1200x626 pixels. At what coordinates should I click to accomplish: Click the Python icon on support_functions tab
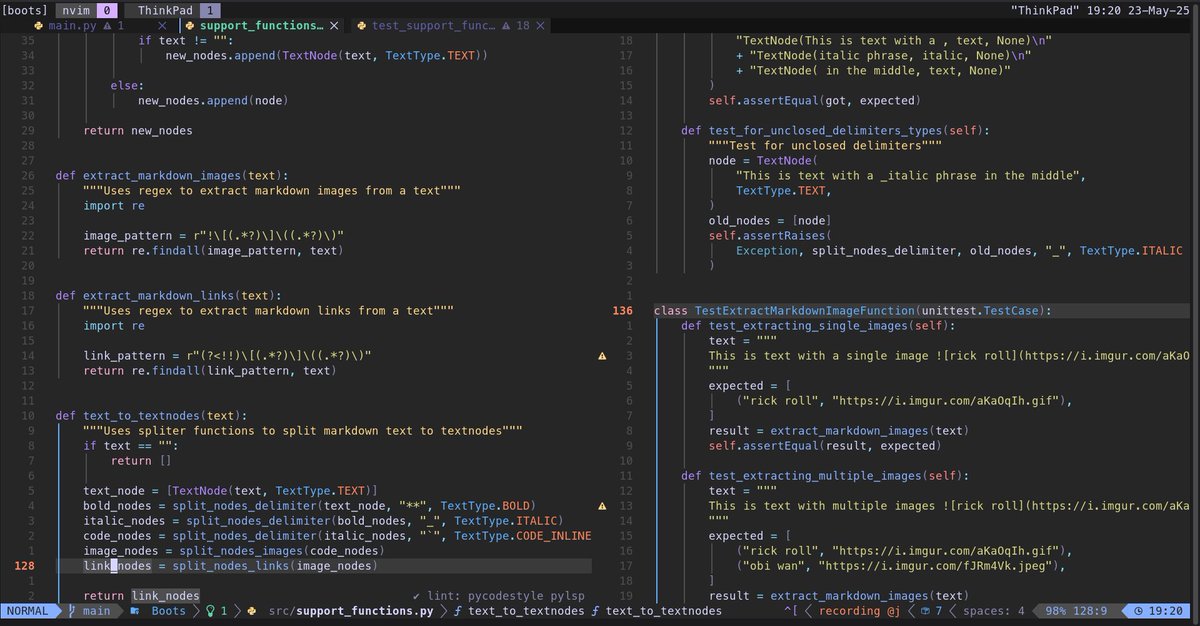coord(190,26)
